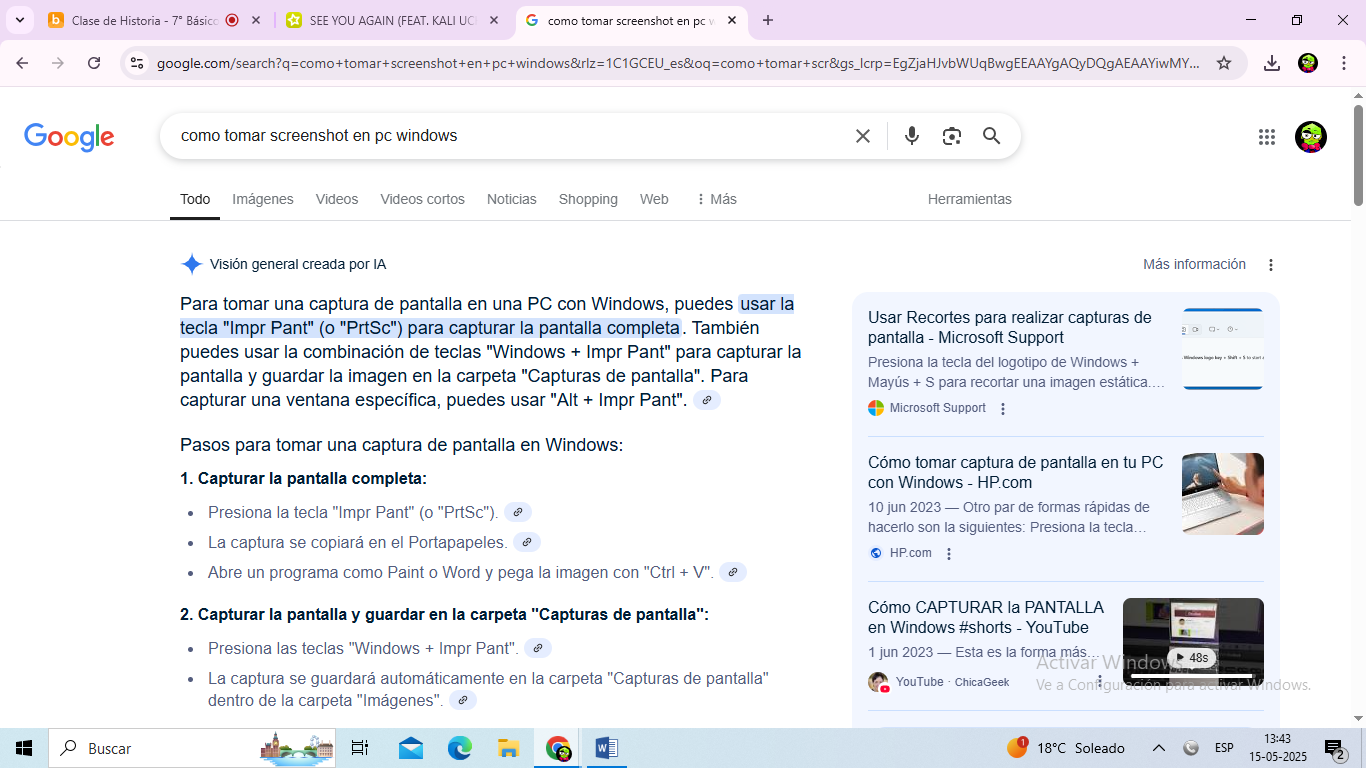Open source link after "Windows + Impr Pant" bullet

[x=538, y=648]
